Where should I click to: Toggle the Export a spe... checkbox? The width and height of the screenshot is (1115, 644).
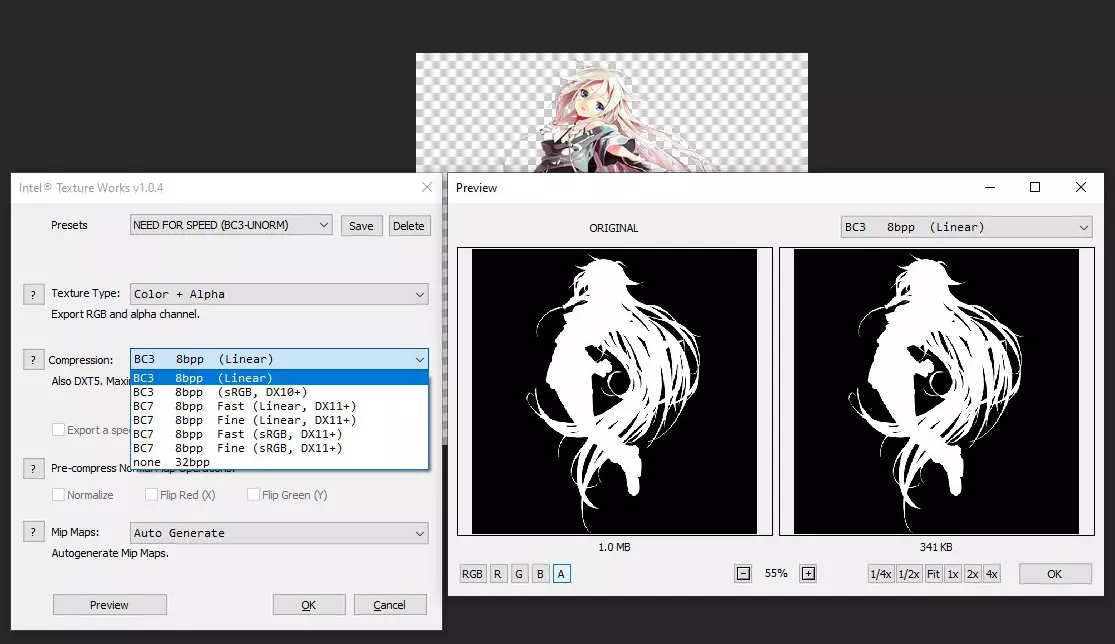point(58,430)
